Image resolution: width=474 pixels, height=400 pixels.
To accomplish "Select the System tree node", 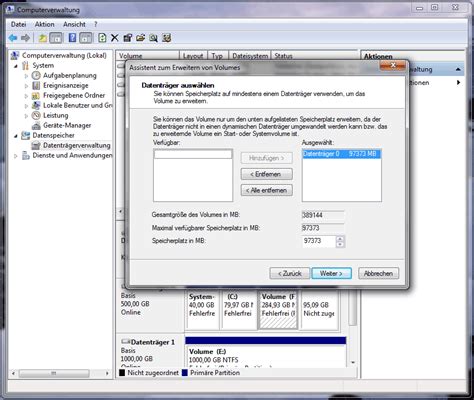I will [43, 65].
